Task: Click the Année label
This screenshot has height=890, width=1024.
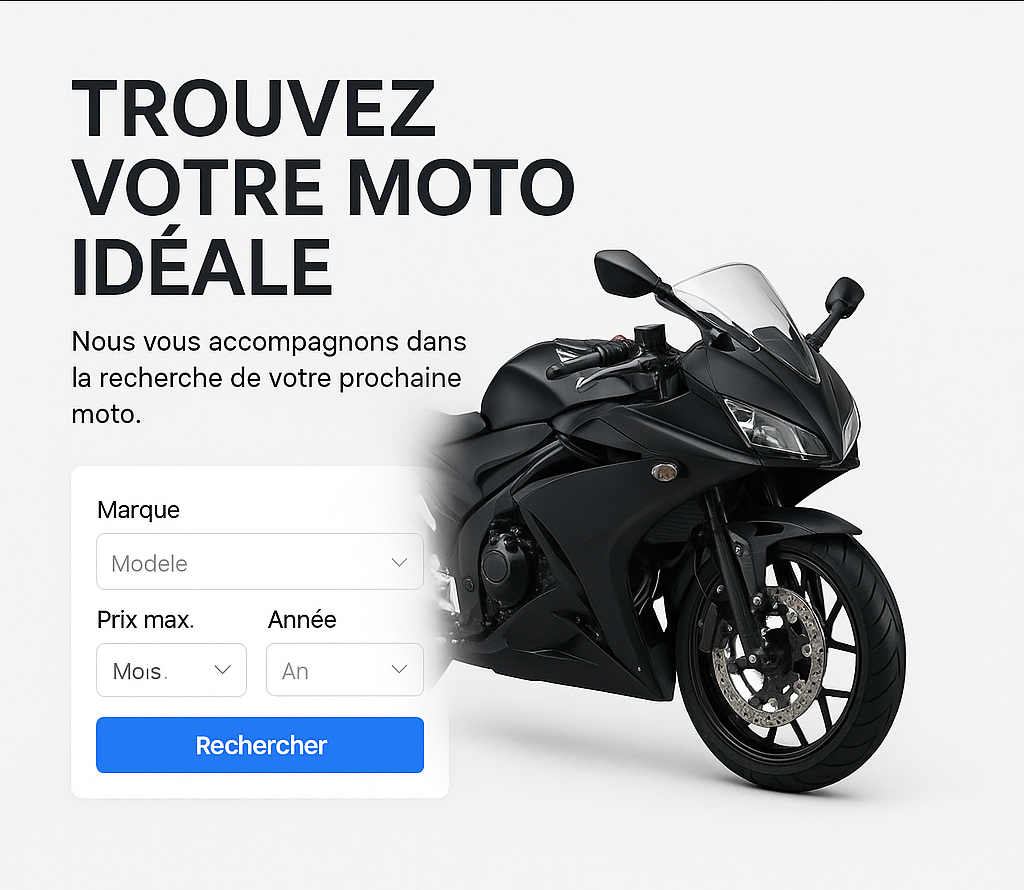Action: [x=302, y=619]
